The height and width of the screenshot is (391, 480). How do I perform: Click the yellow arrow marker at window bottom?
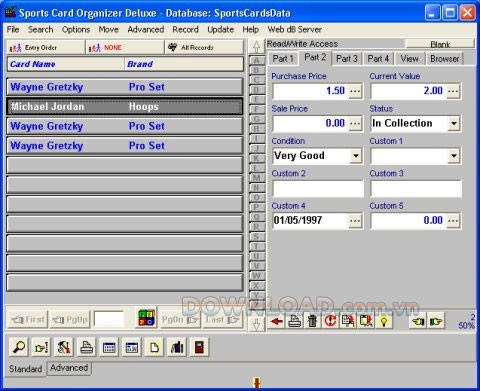pyautogui.click(x=257, y=383)
